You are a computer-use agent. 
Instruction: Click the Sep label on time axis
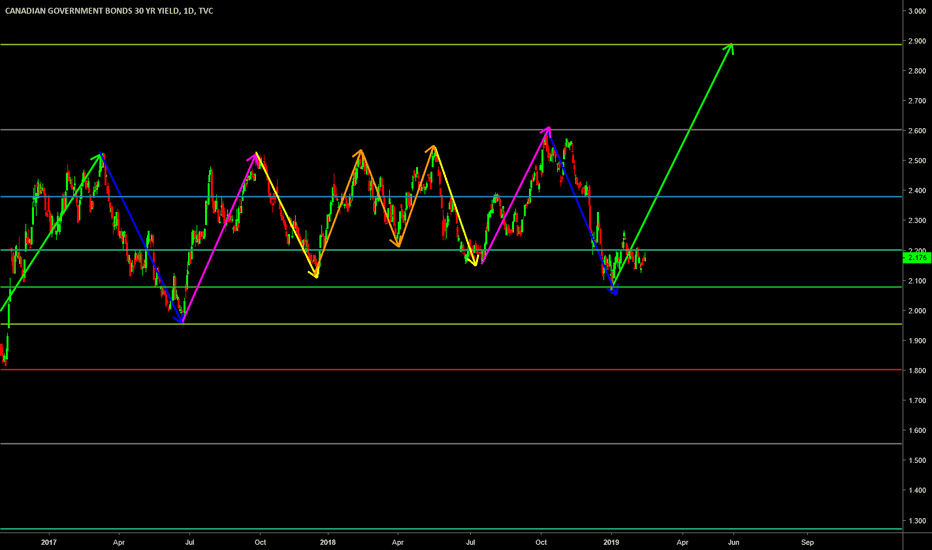807,542
